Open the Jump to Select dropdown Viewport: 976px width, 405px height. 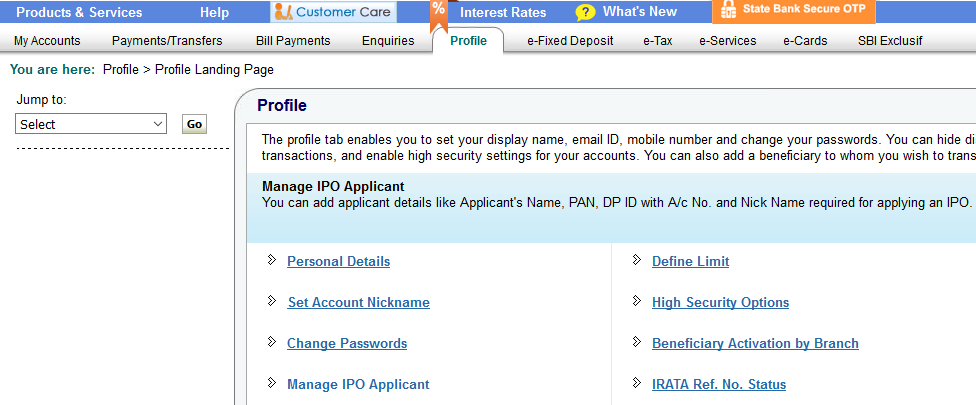coord(91,124)
